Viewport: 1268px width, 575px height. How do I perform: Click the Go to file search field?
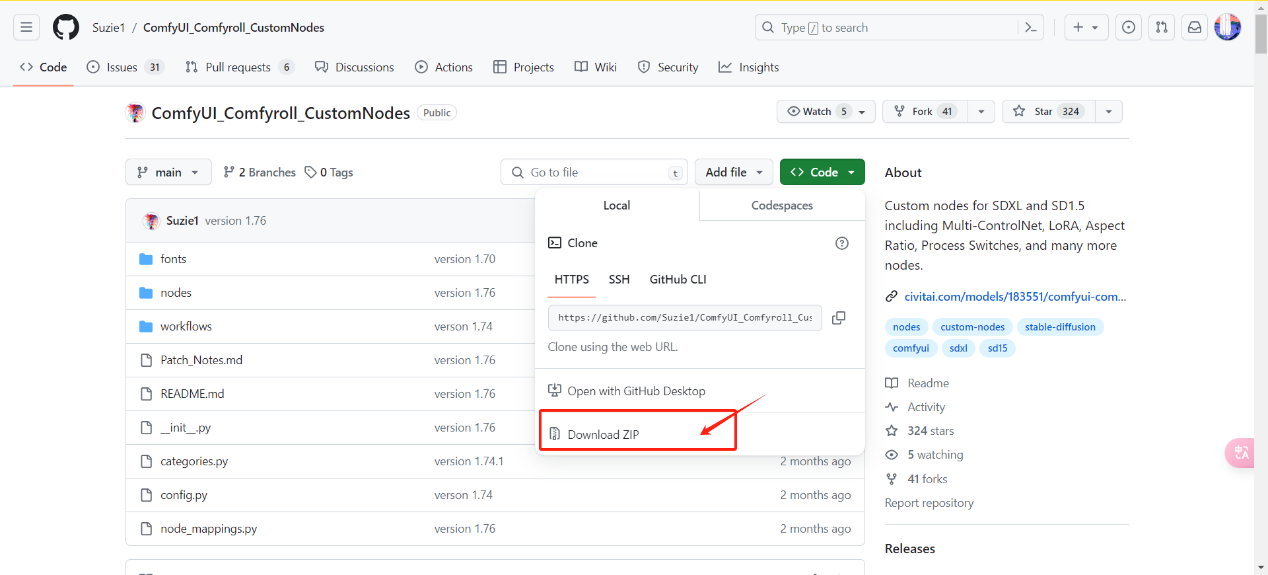tap(595, 172)
